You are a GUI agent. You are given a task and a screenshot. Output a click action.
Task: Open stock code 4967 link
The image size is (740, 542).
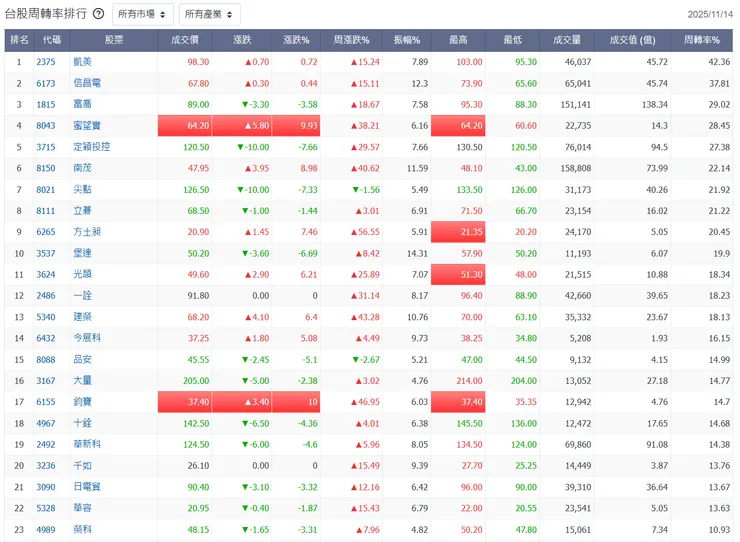[46, 423]
